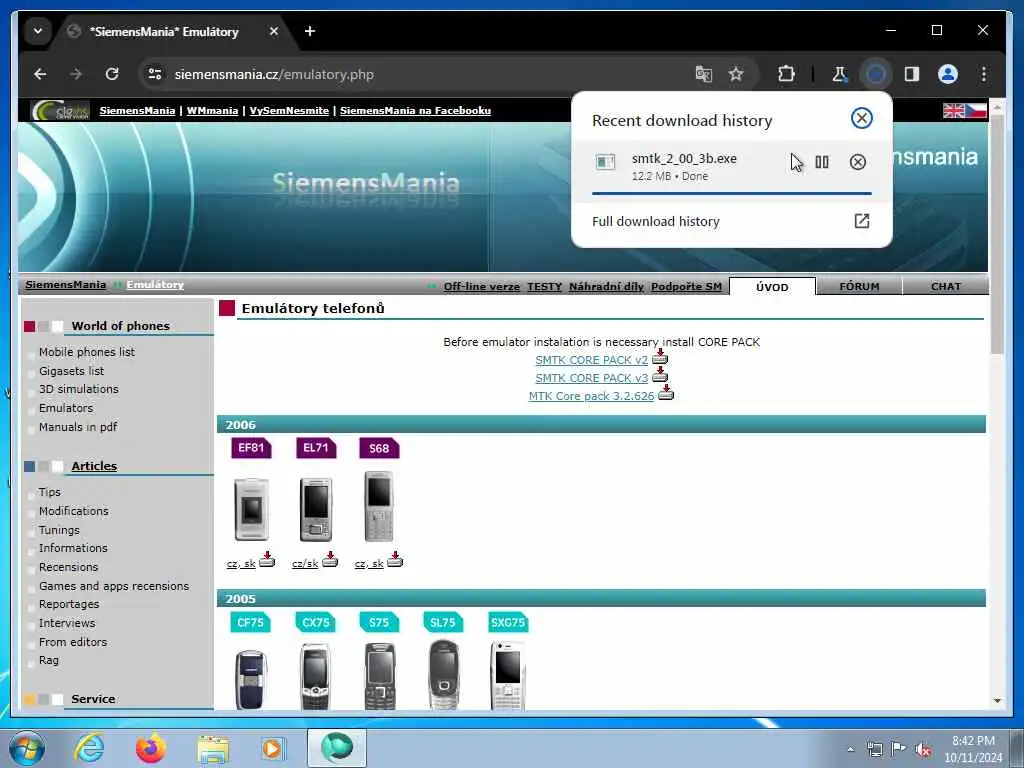The width and height of the screenshot is (1024, 768).
Task: Switch to the ÚVOD tab
Action: [x=772, y=287]
